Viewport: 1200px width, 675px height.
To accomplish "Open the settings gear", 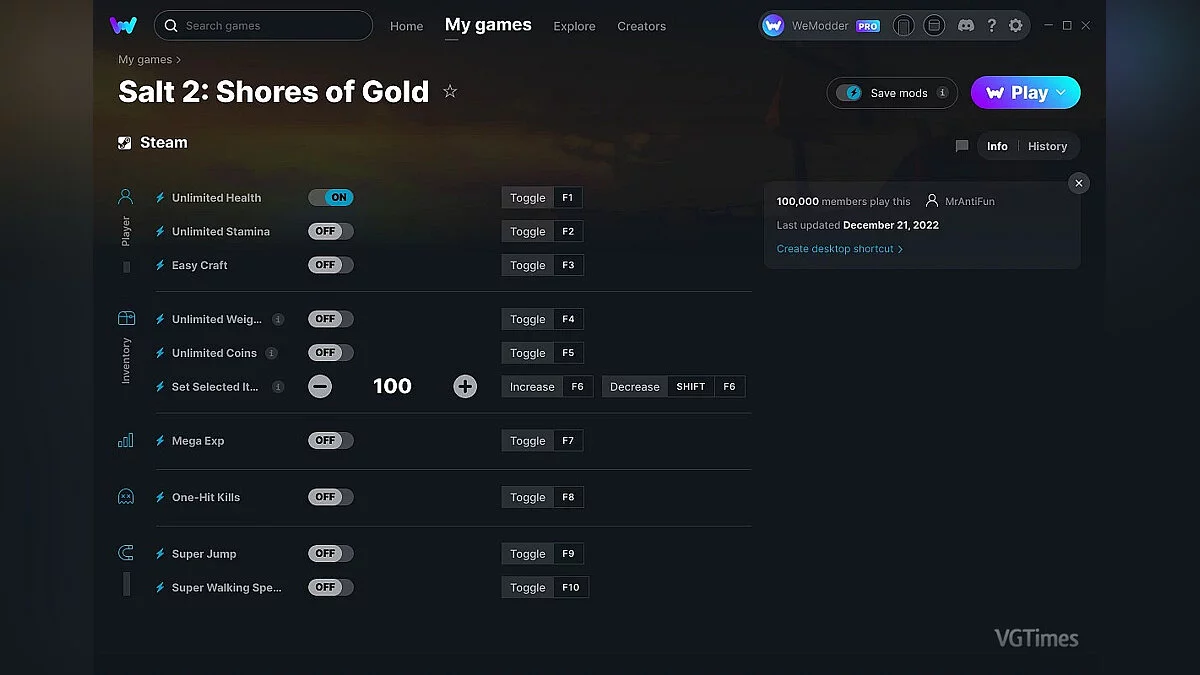I will 1016,25.
